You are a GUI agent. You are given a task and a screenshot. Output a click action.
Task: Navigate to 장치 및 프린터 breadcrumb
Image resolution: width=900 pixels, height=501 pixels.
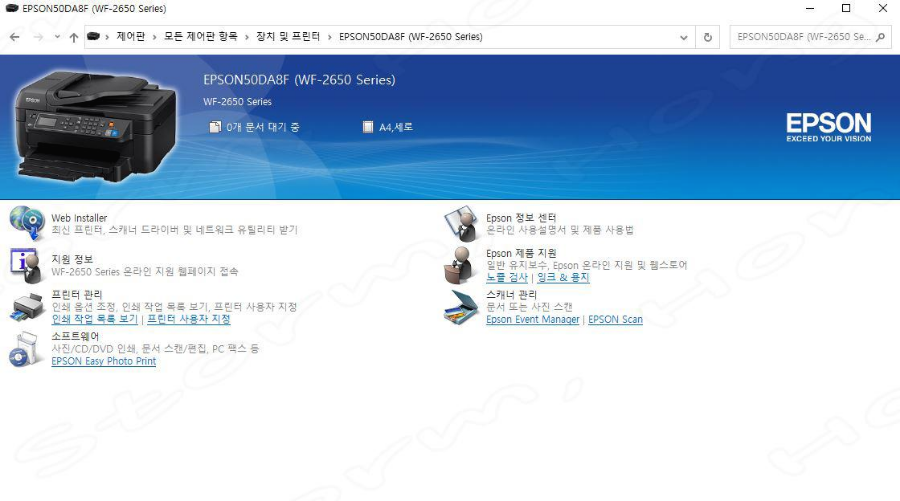[x=288, y=36]
